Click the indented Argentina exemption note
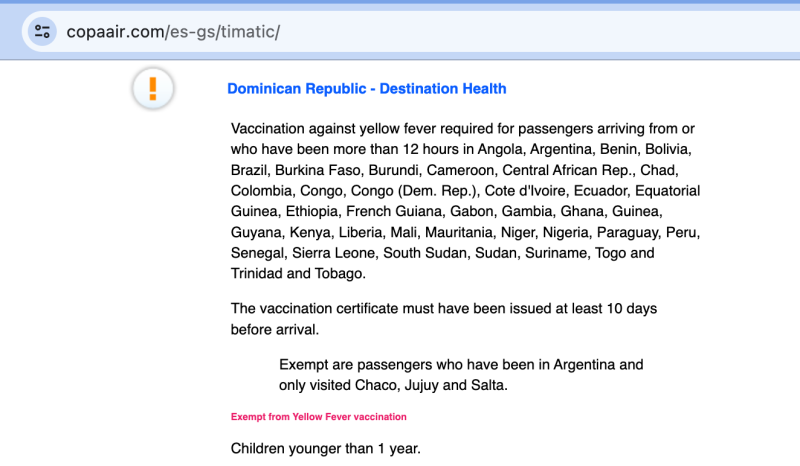The height and width of the screenshot is (466, 800). (x=461, y=375)
